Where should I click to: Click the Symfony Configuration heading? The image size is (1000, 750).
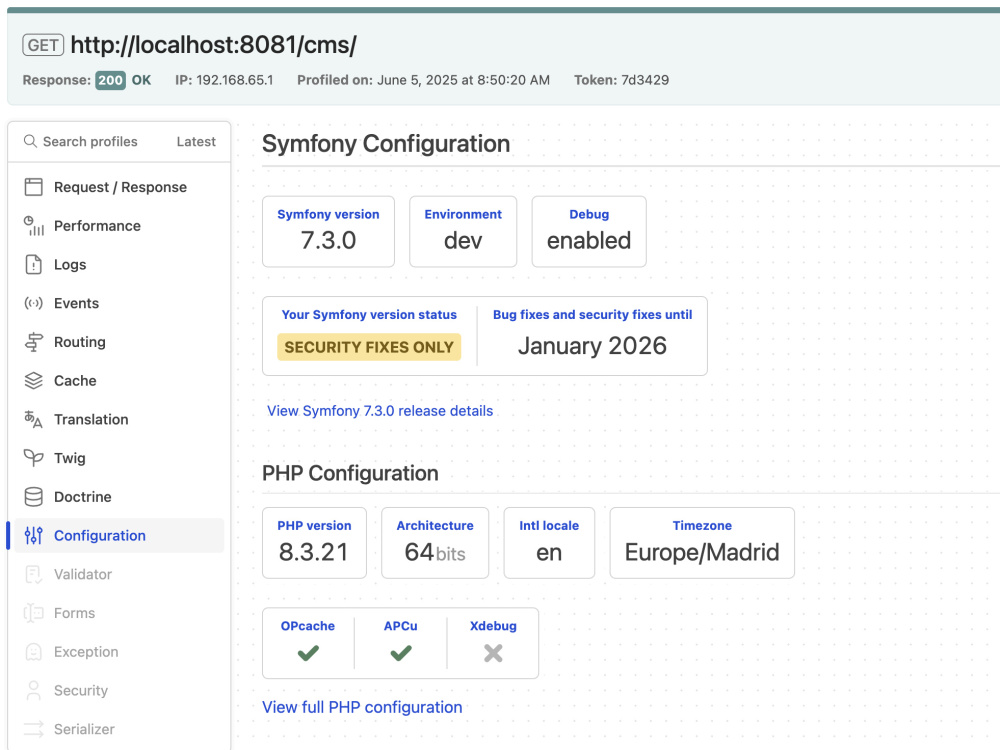[386, 143]
